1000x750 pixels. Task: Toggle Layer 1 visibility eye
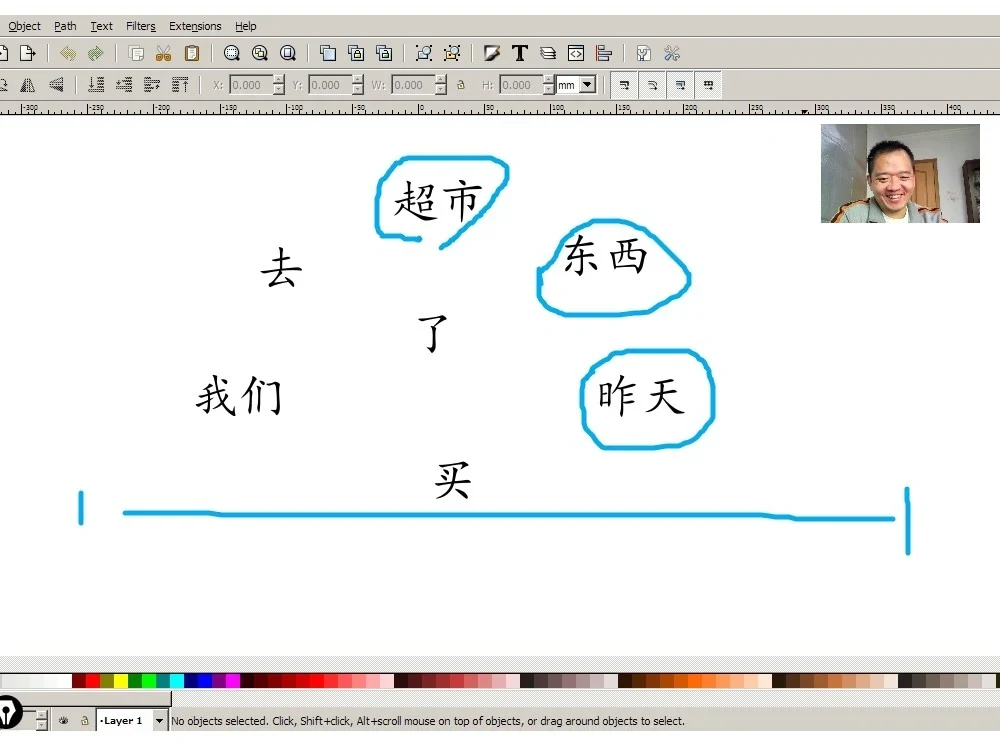pyautogui.click(x=64, y=721)
